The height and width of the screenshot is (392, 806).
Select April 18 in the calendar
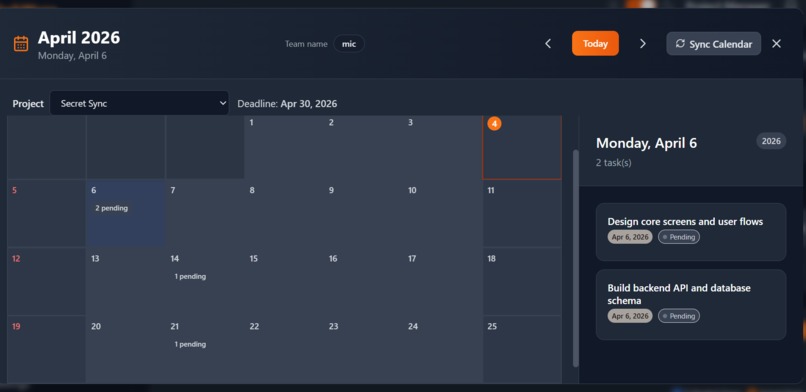[522, 282]
